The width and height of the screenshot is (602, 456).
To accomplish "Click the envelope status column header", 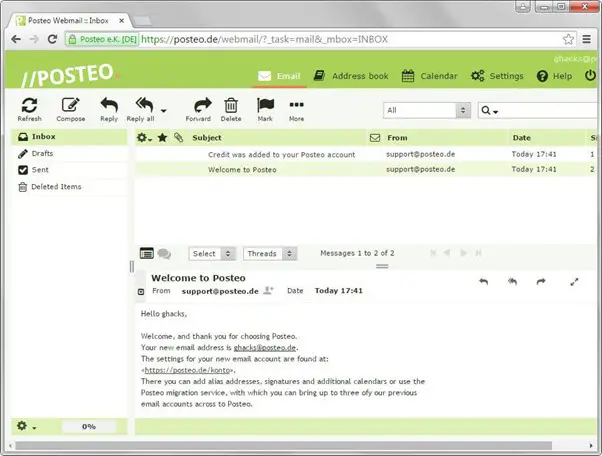I will (x=375, y=138).
